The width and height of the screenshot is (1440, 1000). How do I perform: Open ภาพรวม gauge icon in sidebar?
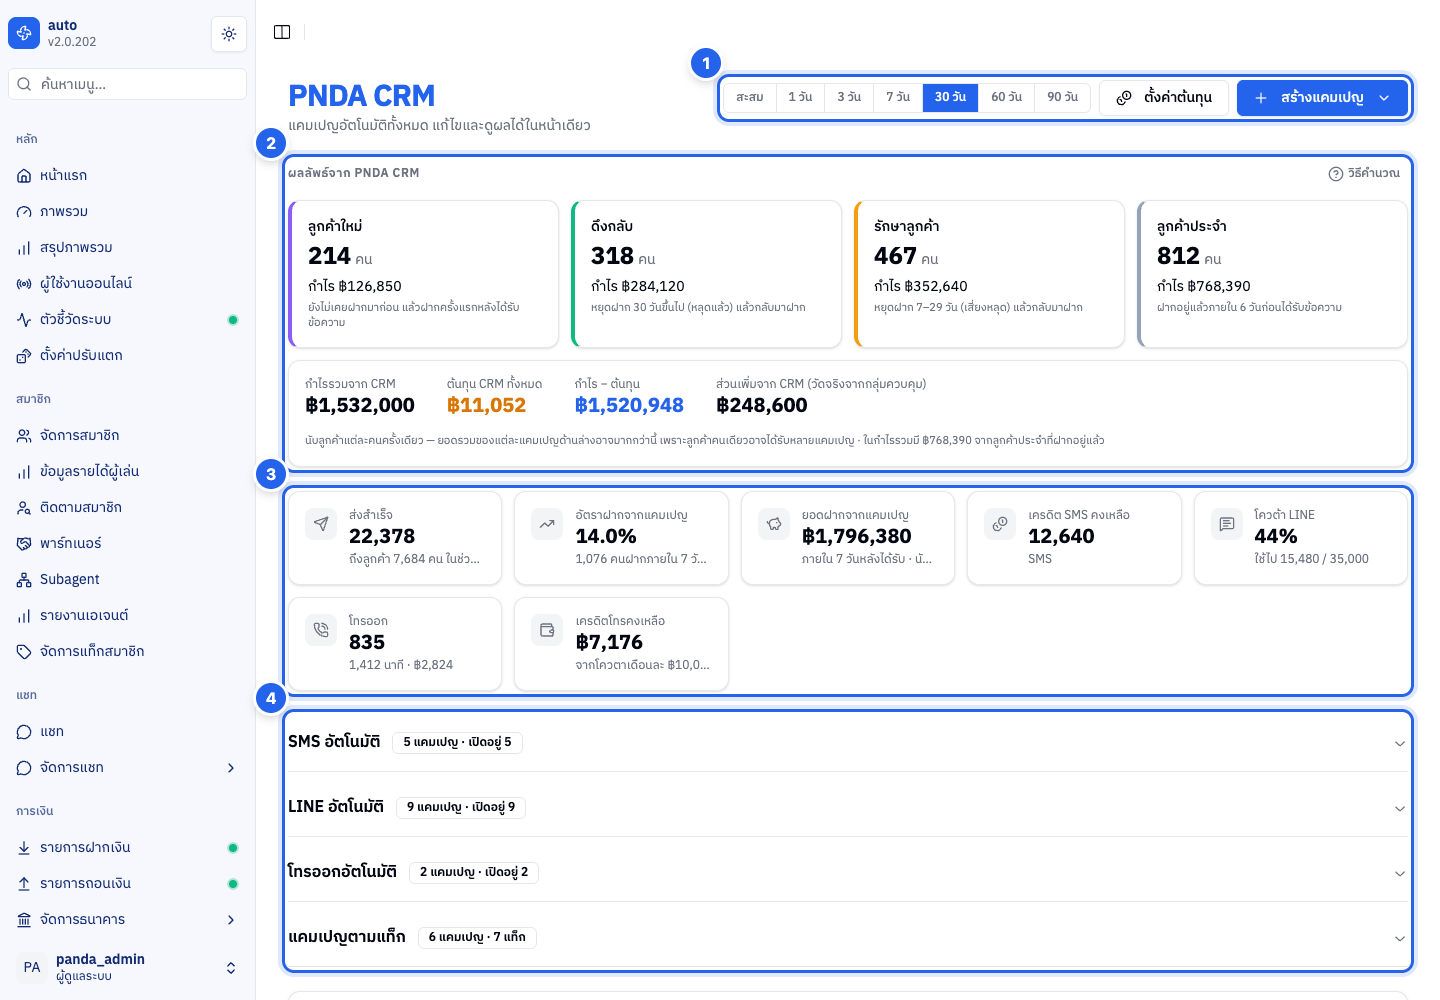(x=24, y=212)
